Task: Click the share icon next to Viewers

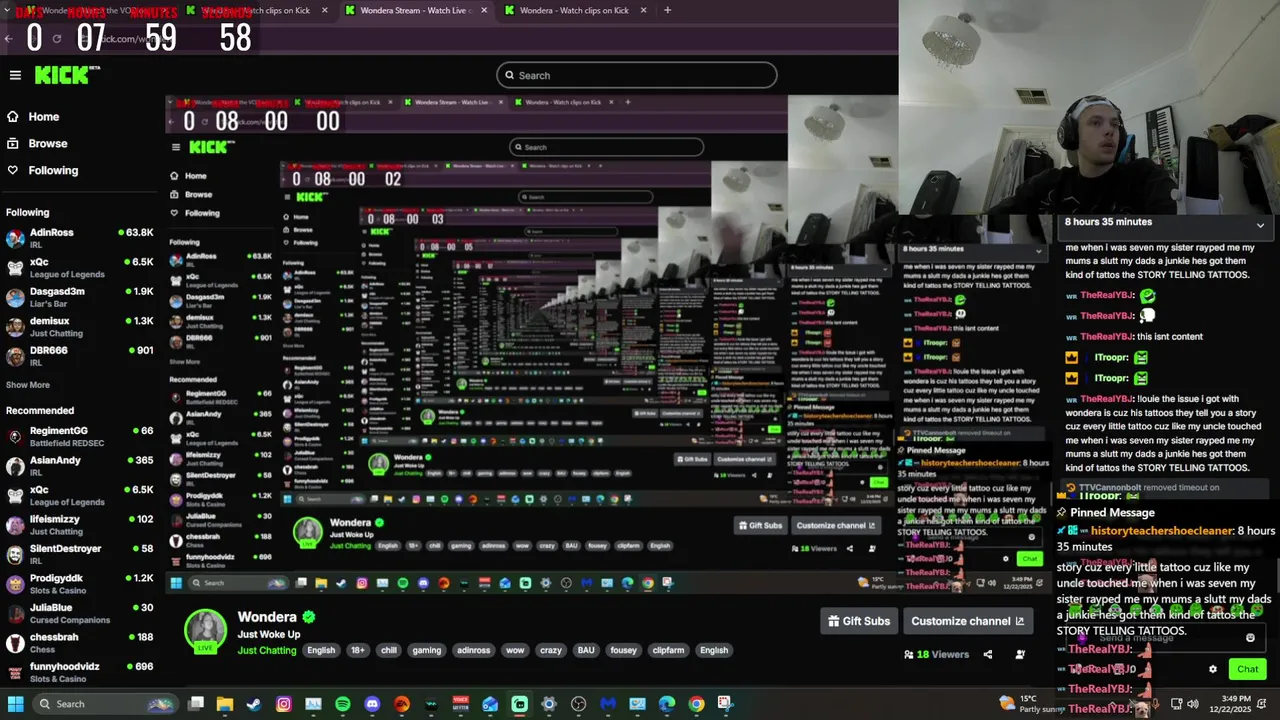Action: point(988,654)
